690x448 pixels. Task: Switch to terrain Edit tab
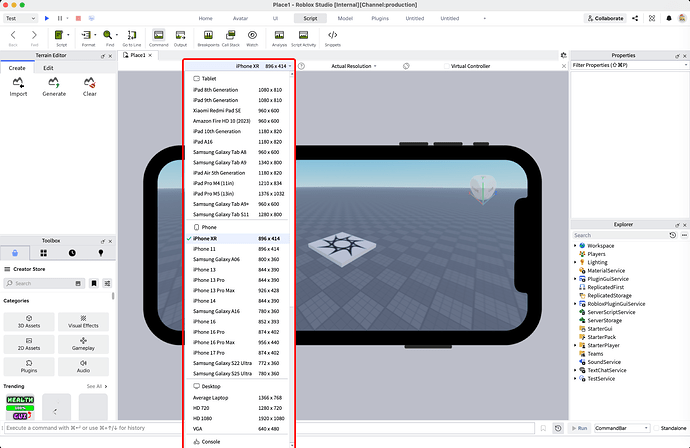48,68
